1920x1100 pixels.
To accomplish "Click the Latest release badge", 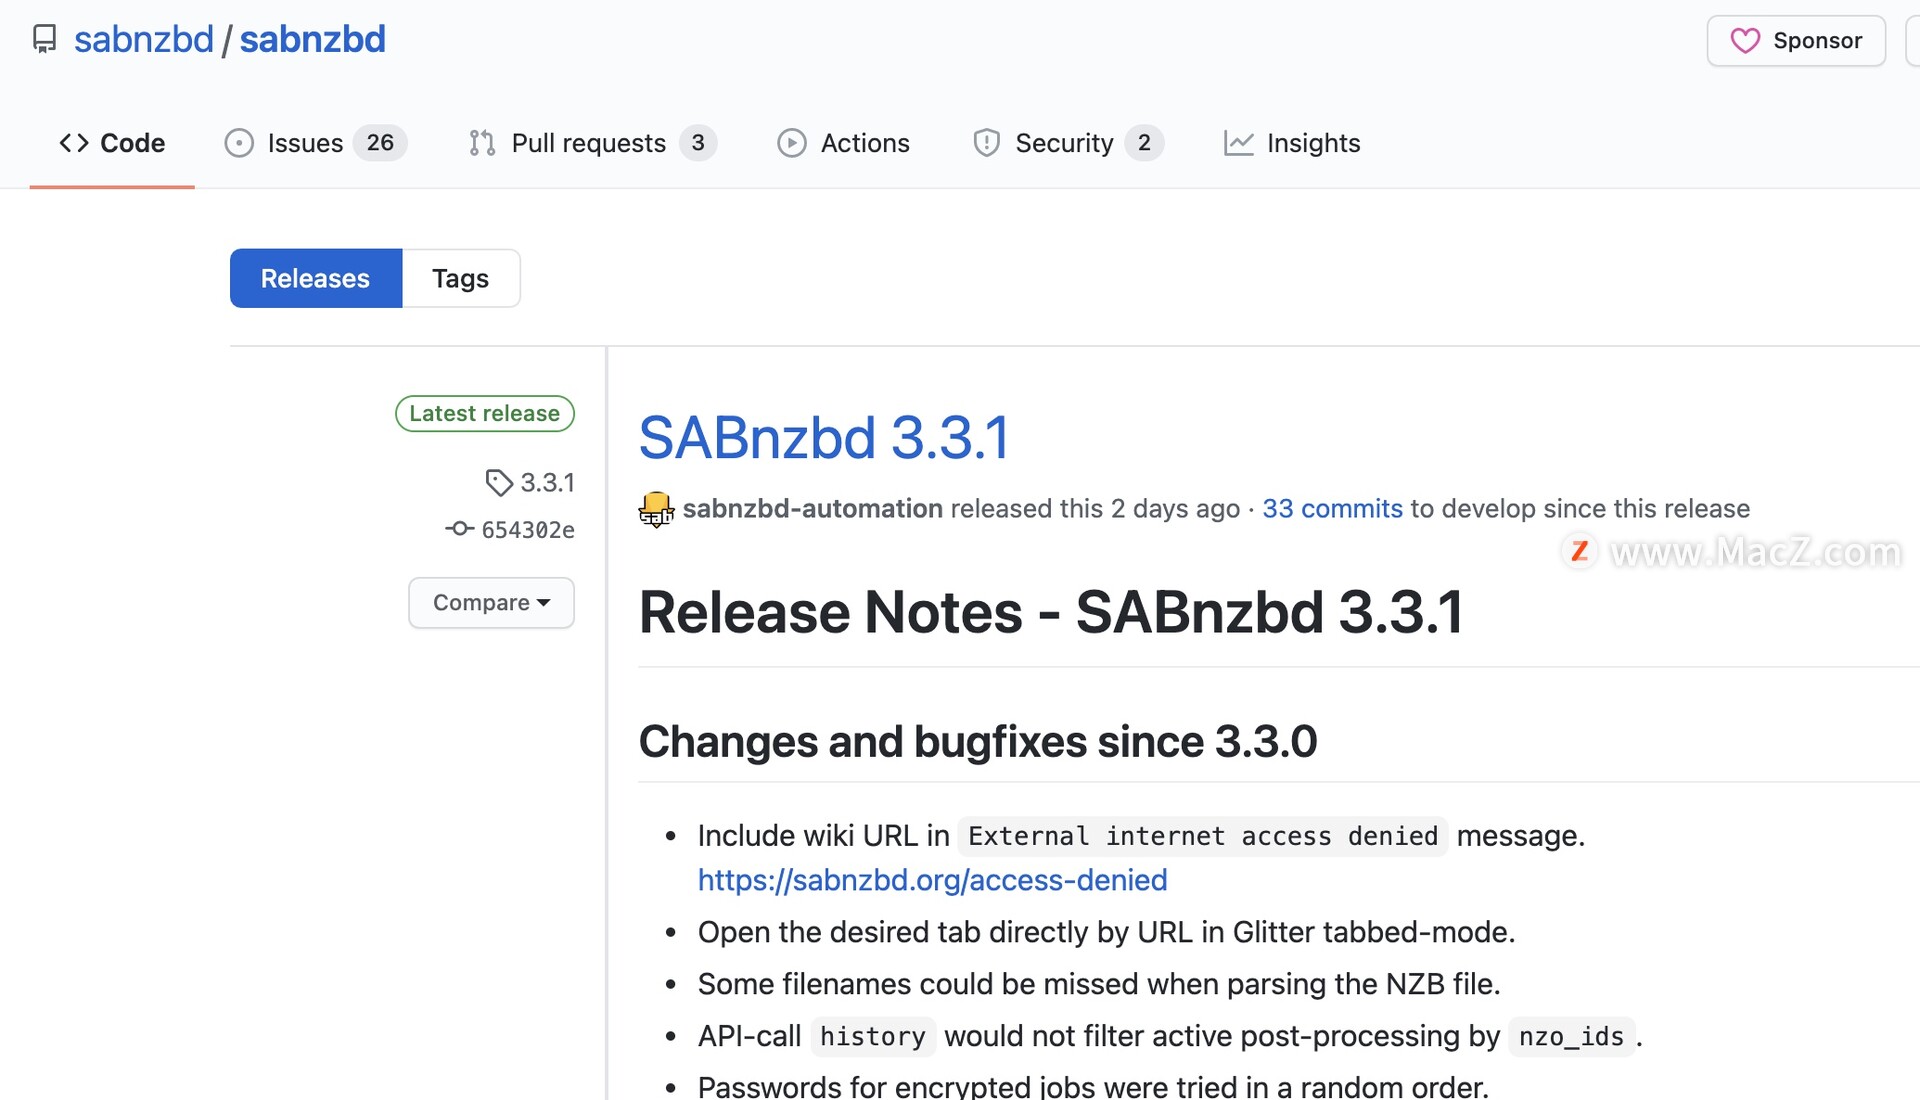I will point(484,414).
